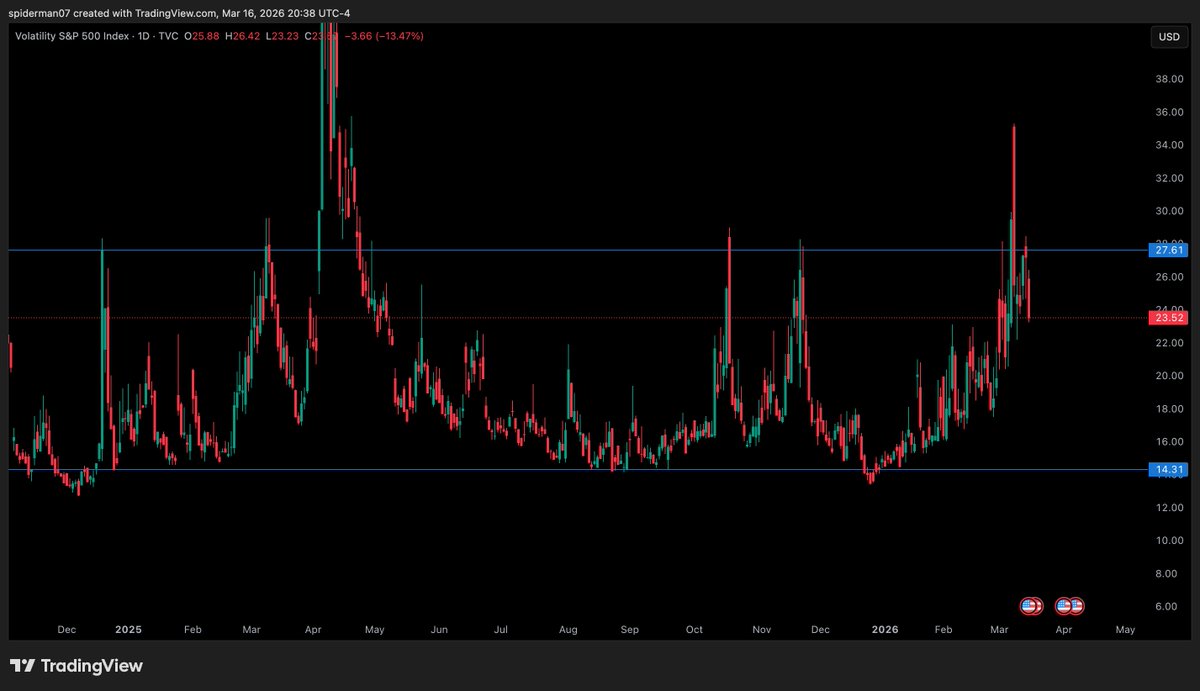Viewport: 1200px width, 691px height.
Task: Click the low value L23.23
Action: [x=283, y=37]
